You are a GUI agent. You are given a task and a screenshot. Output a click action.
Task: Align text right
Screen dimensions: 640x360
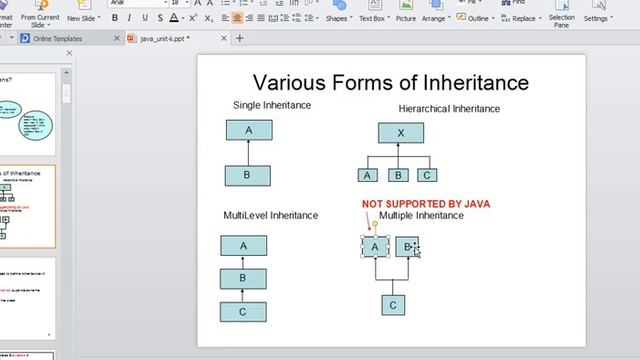pyautogui.click(x=249, y=18)
